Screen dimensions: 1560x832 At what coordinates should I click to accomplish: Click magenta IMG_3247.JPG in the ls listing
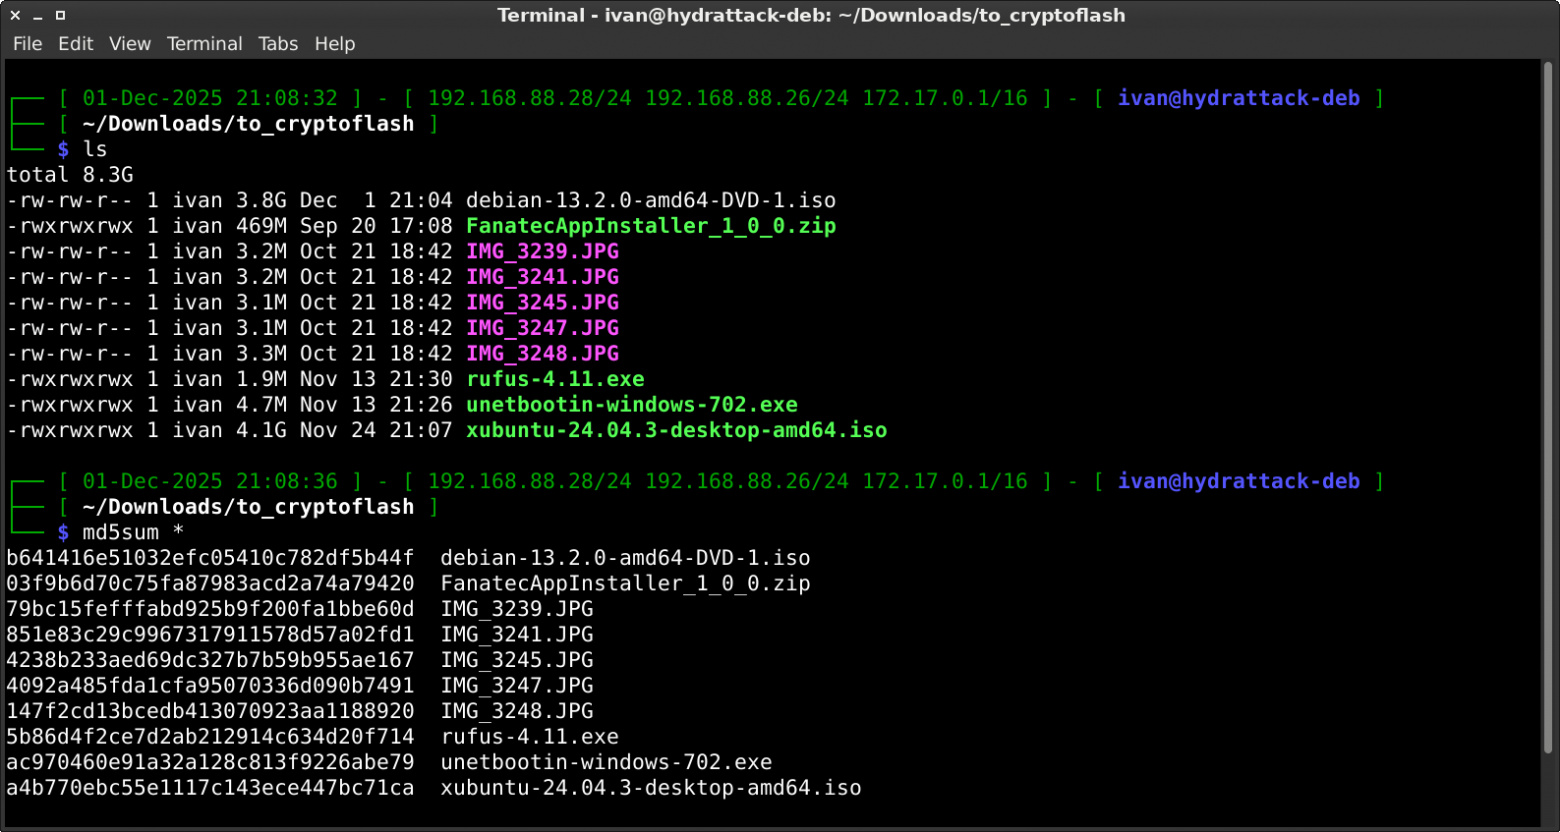click(543, 328)
